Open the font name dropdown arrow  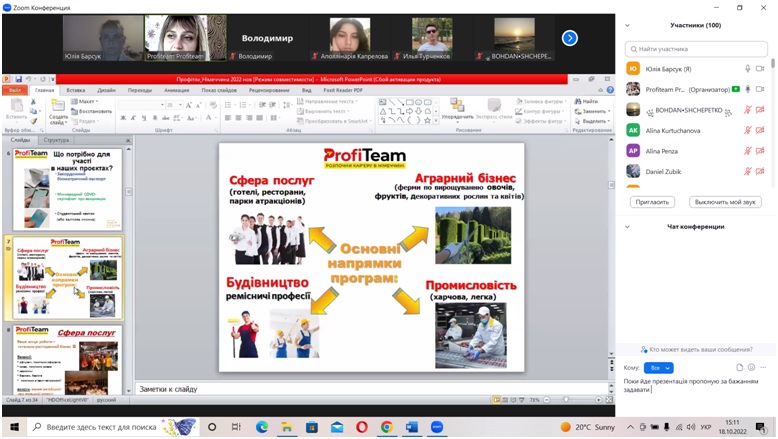[x=162, y=105]
